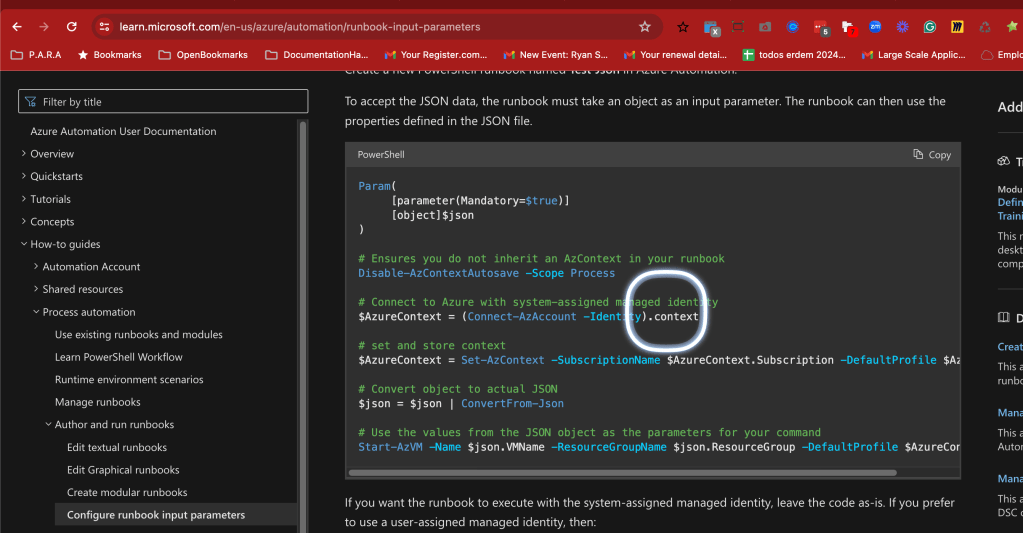Viewport: 1023px width, 533px height.
Task: Click the filter funnel icon in sidebar
Action: (30, 102)
